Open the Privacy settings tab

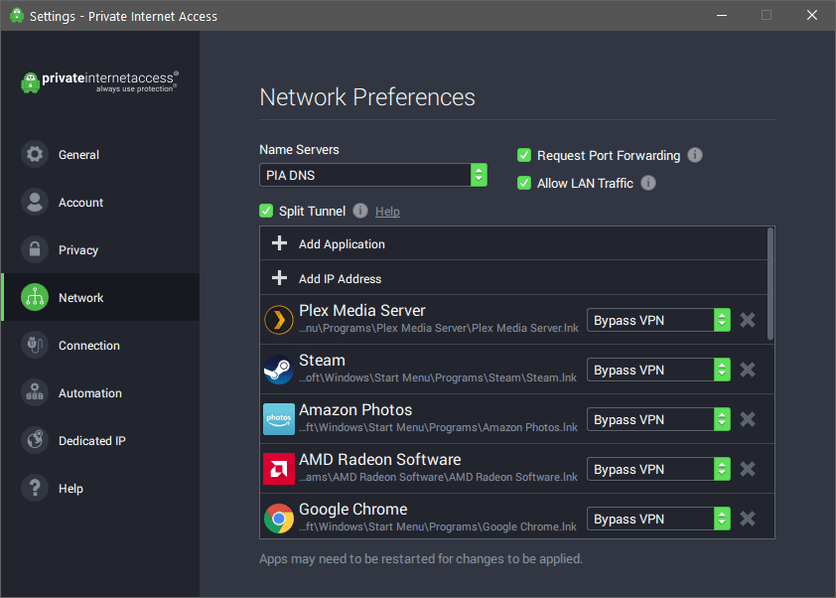tap(78, 250)
